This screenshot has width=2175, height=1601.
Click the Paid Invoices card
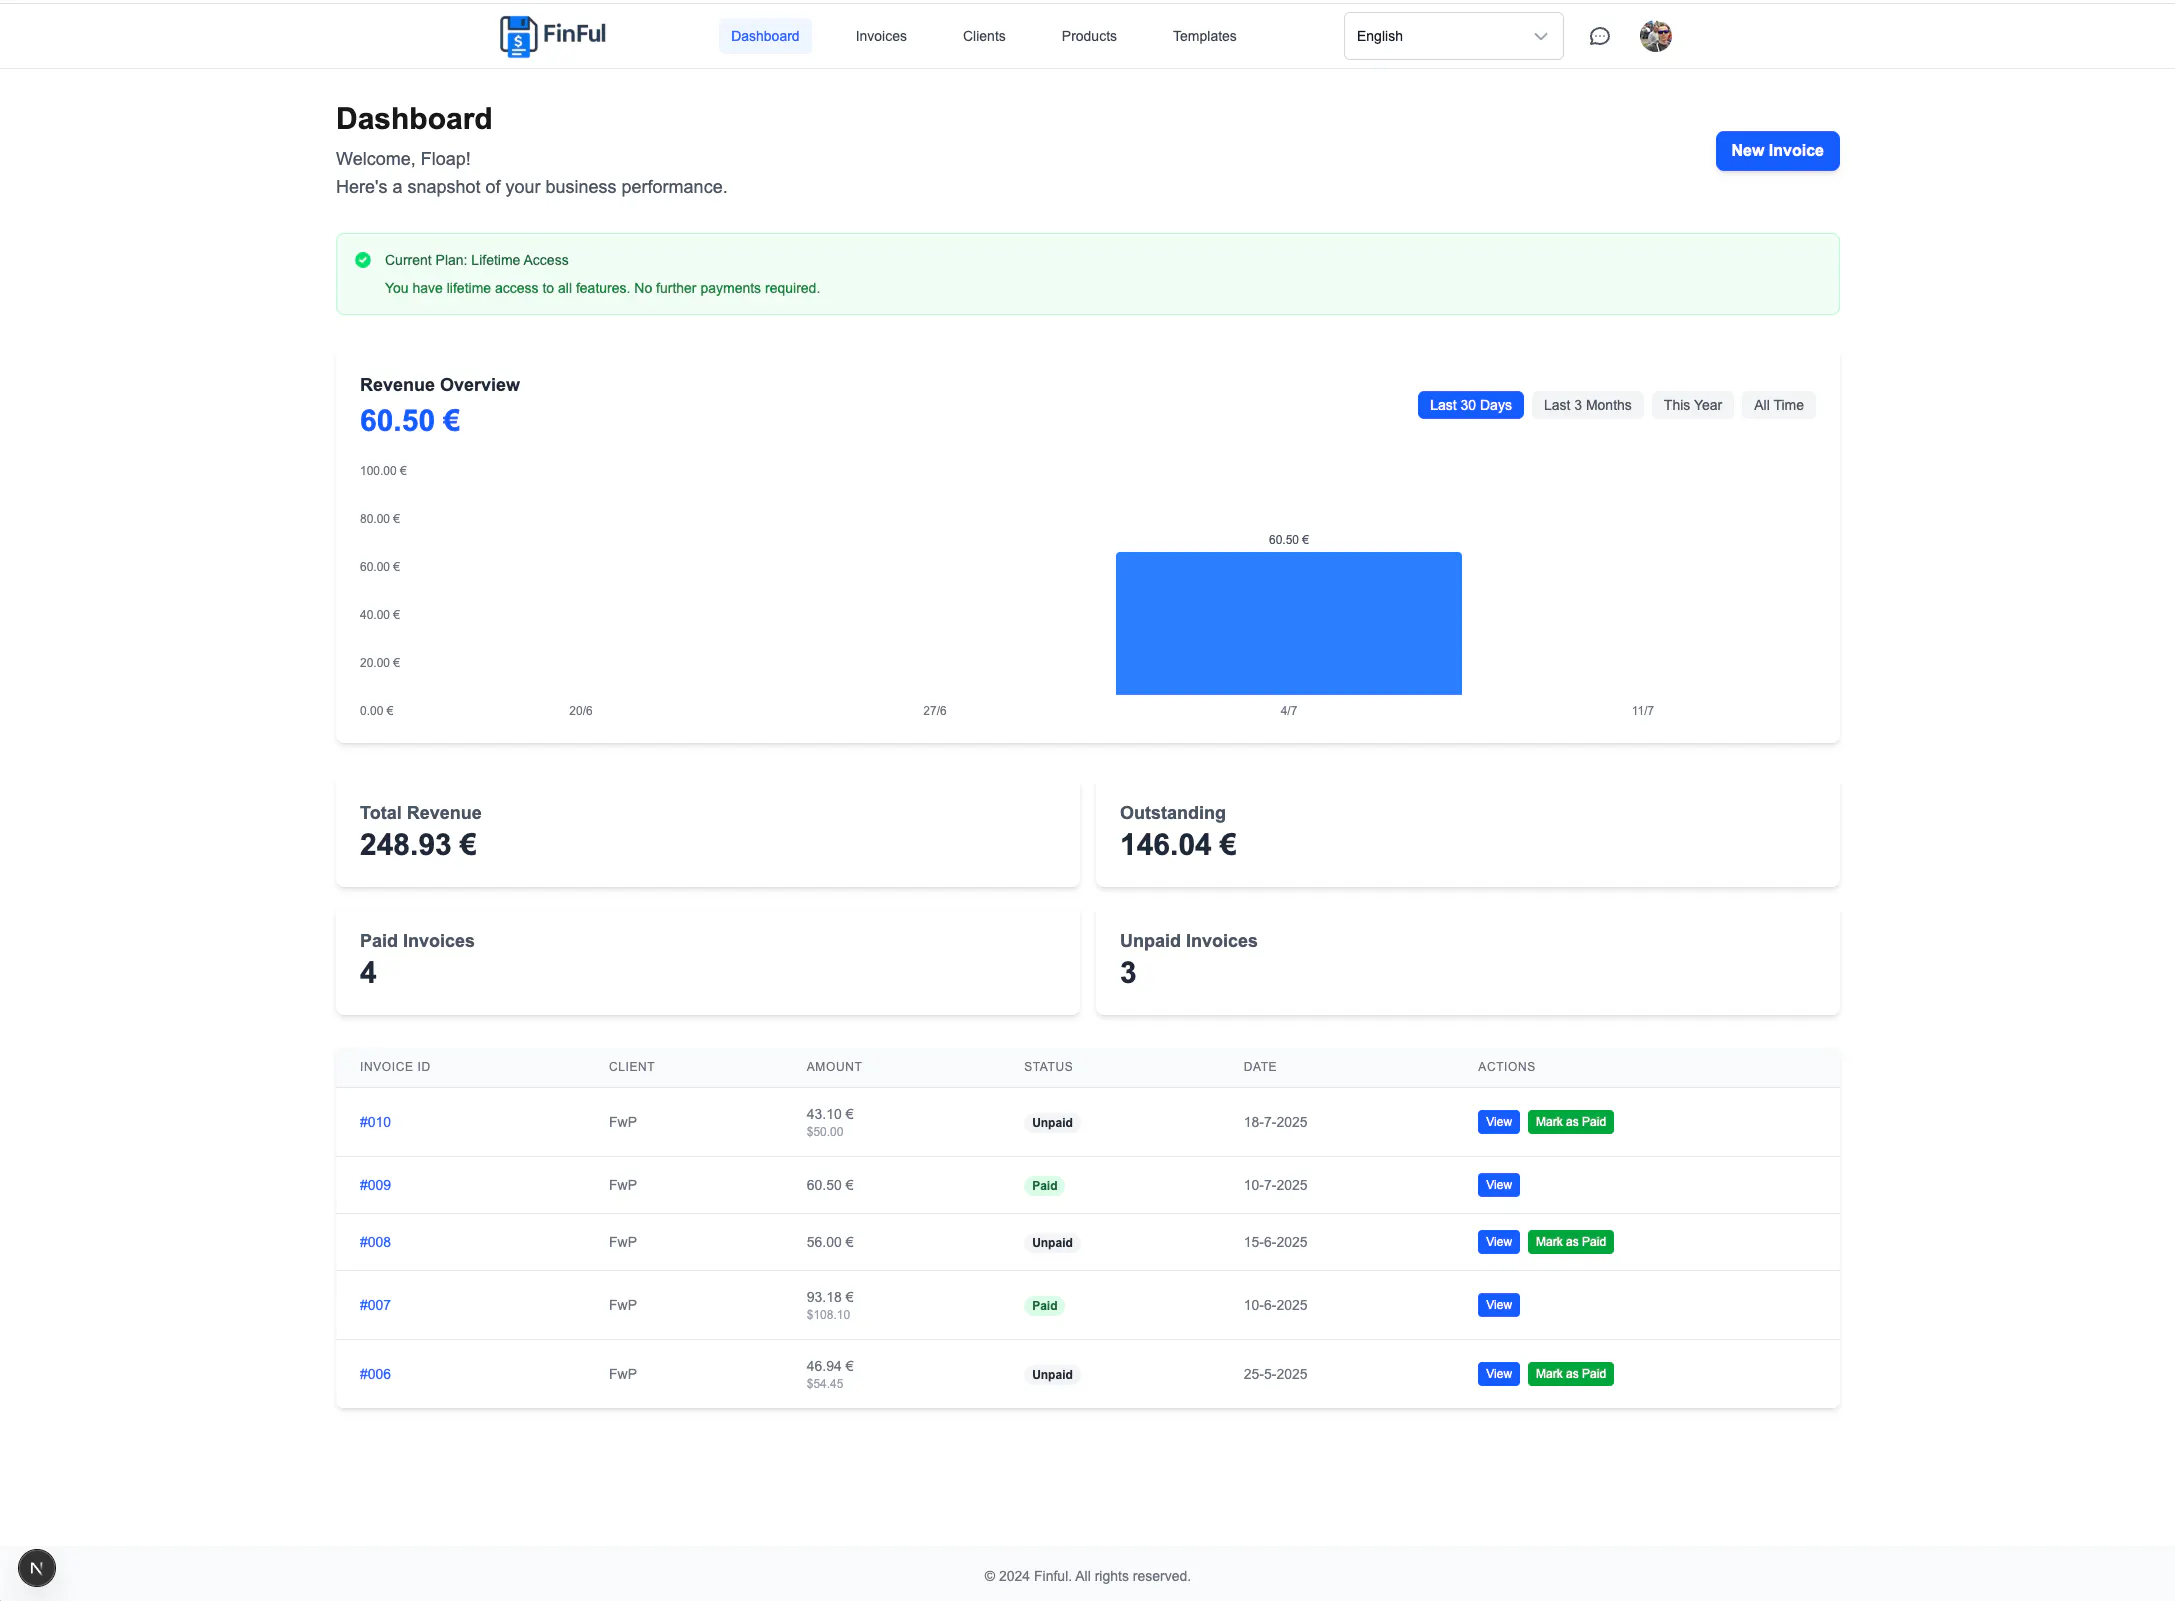click(x=708, y=961)
